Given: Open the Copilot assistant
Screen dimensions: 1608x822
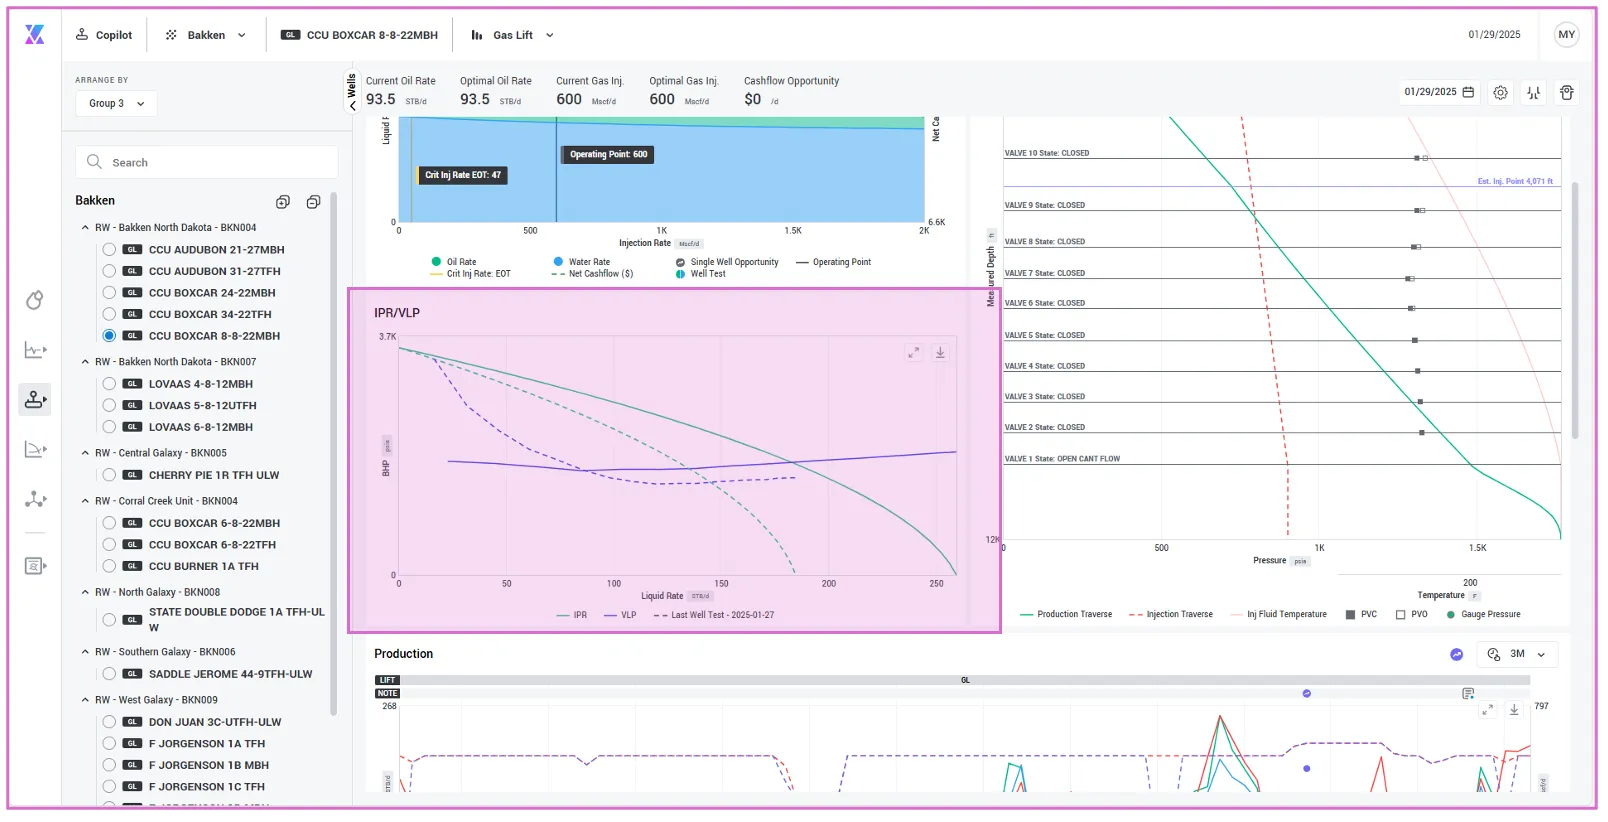Looking at the screenshot, I should [104, 35].
